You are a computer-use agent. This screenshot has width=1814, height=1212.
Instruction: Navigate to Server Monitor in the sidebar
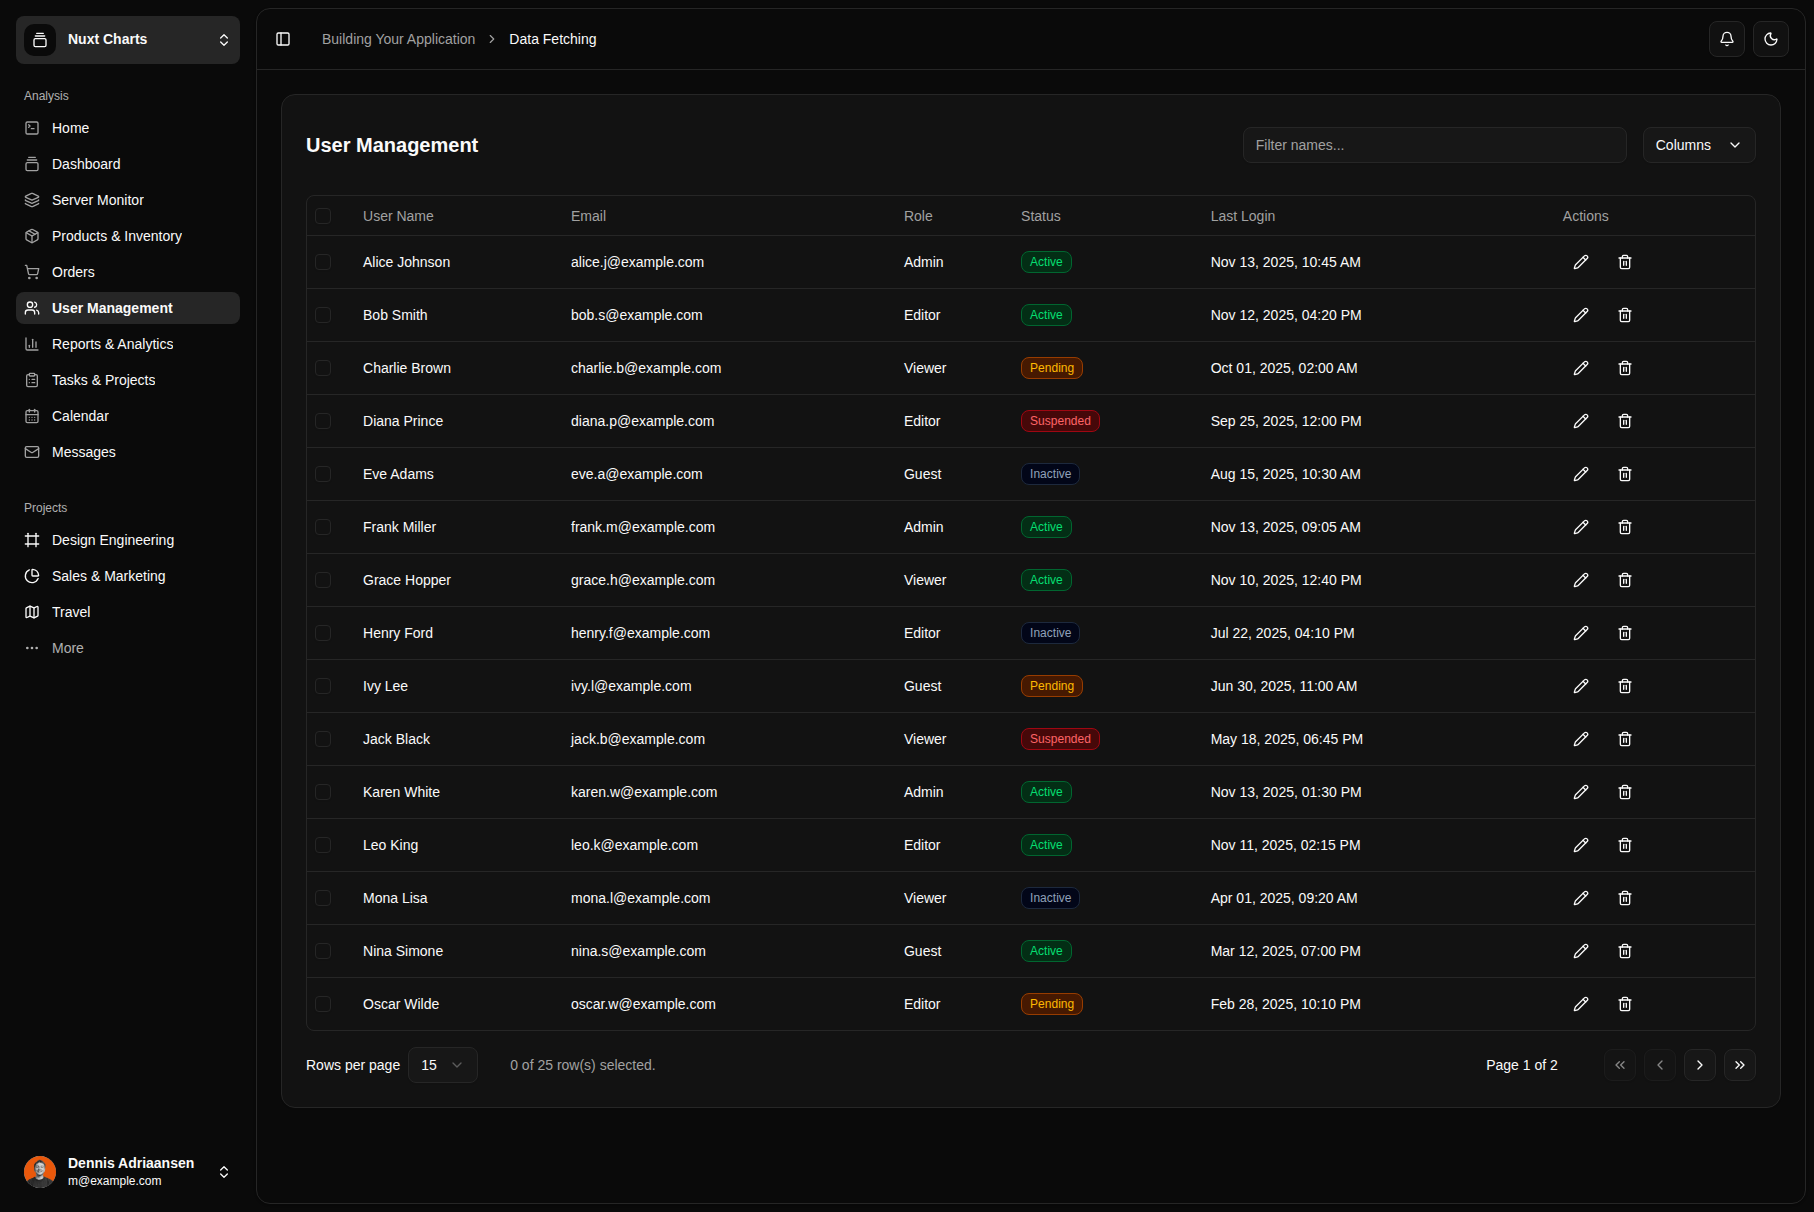[98, 200]
